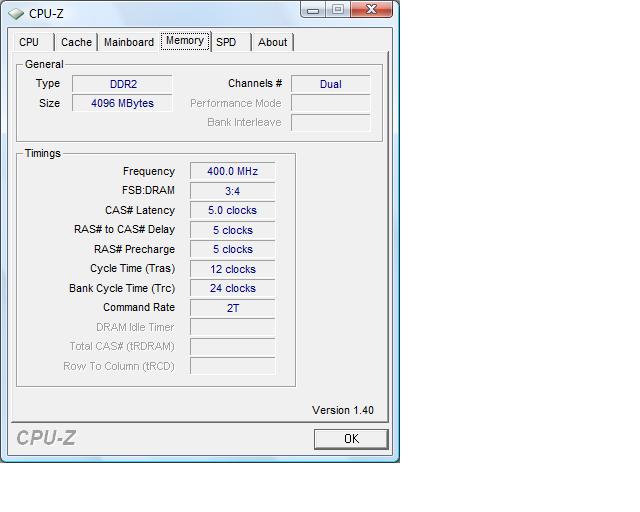The image size is (640, 512).
Task: Click the empty DRAM Idle Timer field
Action: pos(233,327)
